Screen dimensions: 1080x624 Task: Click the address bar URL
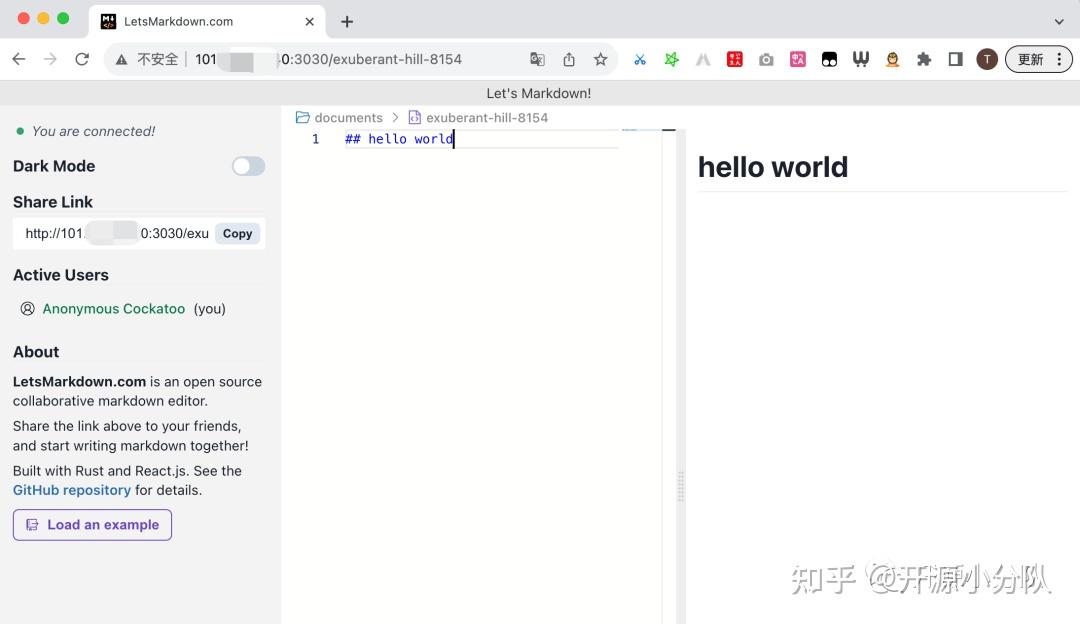(x=329, y=59)
